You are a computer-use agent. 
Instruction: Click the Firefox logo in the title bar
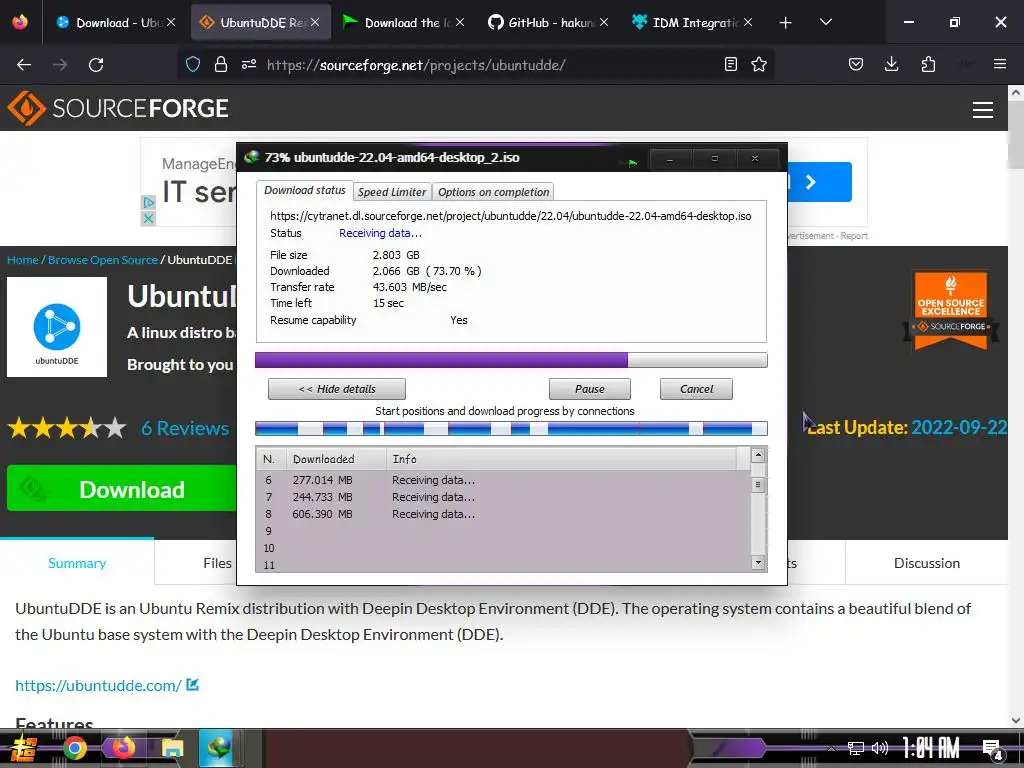[20, 22]
